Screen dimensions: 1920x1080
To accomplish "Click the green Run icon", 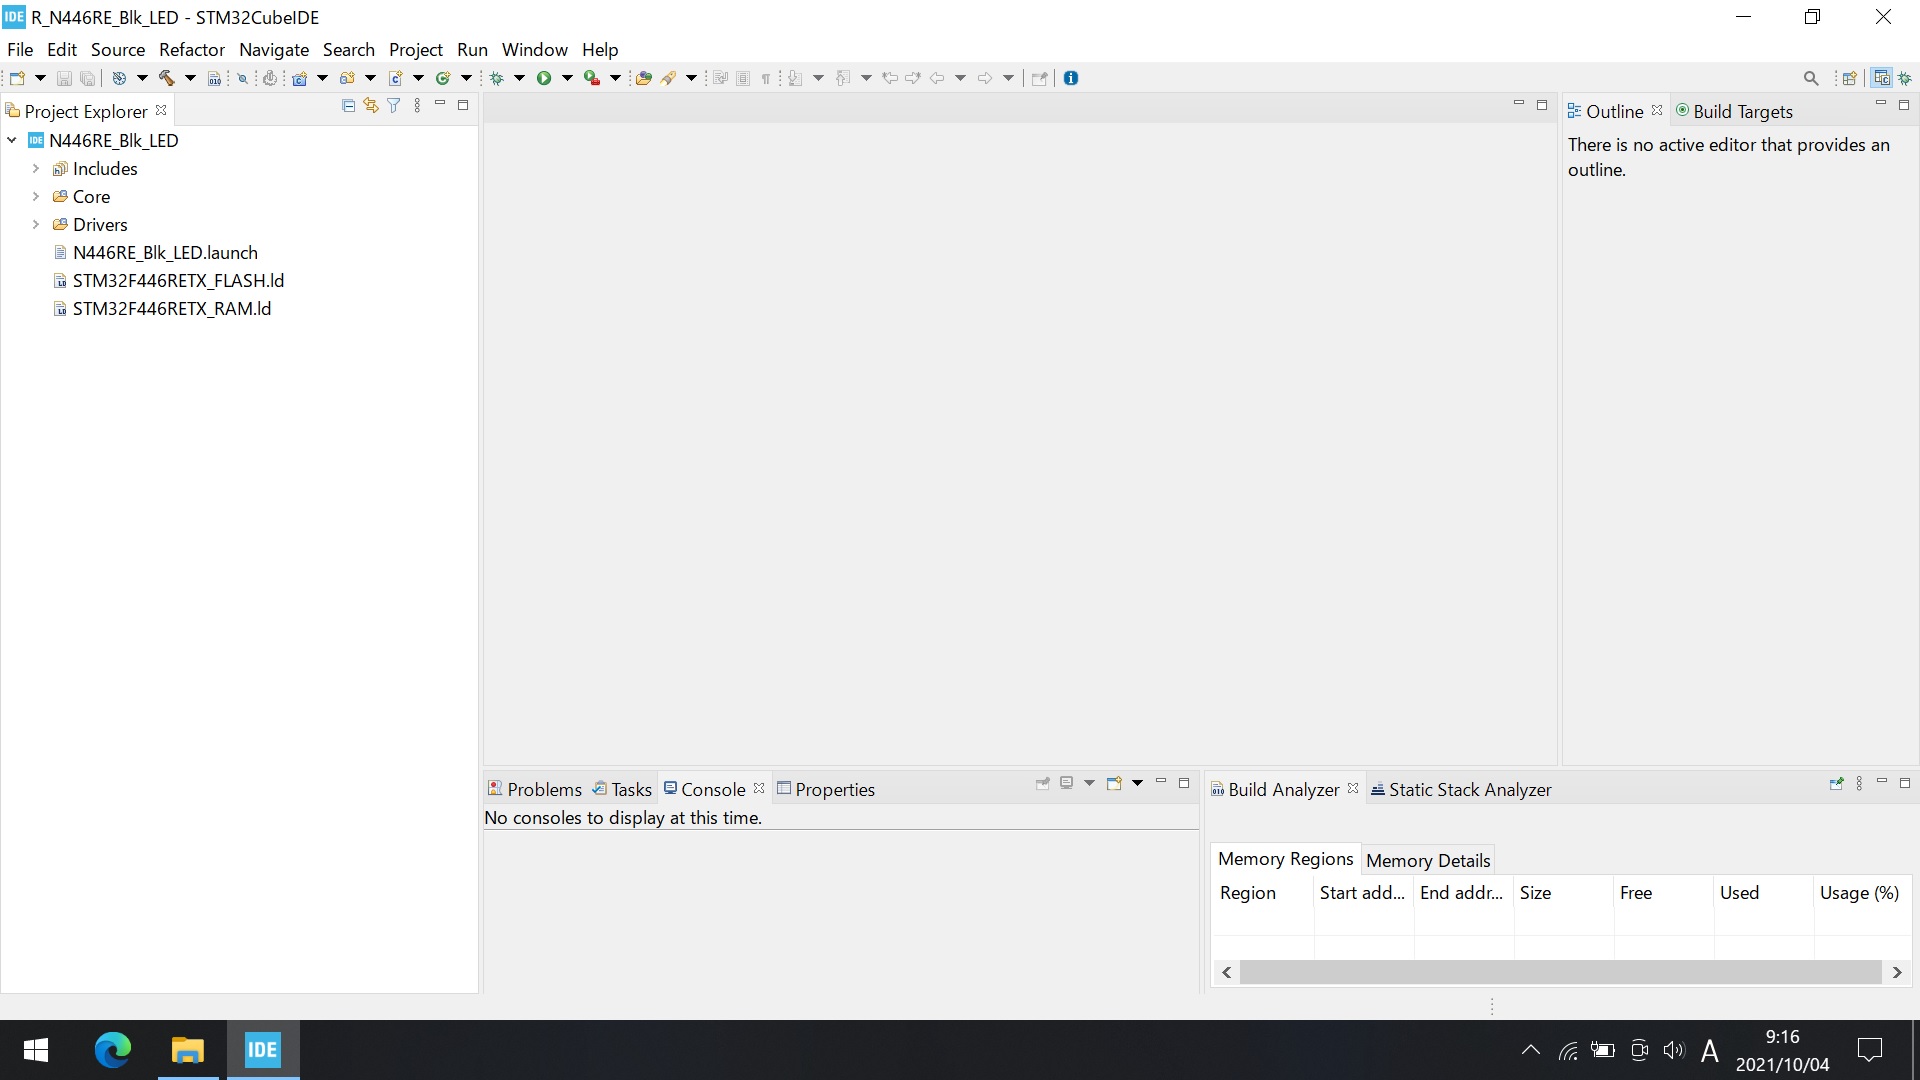I will 544,78.
